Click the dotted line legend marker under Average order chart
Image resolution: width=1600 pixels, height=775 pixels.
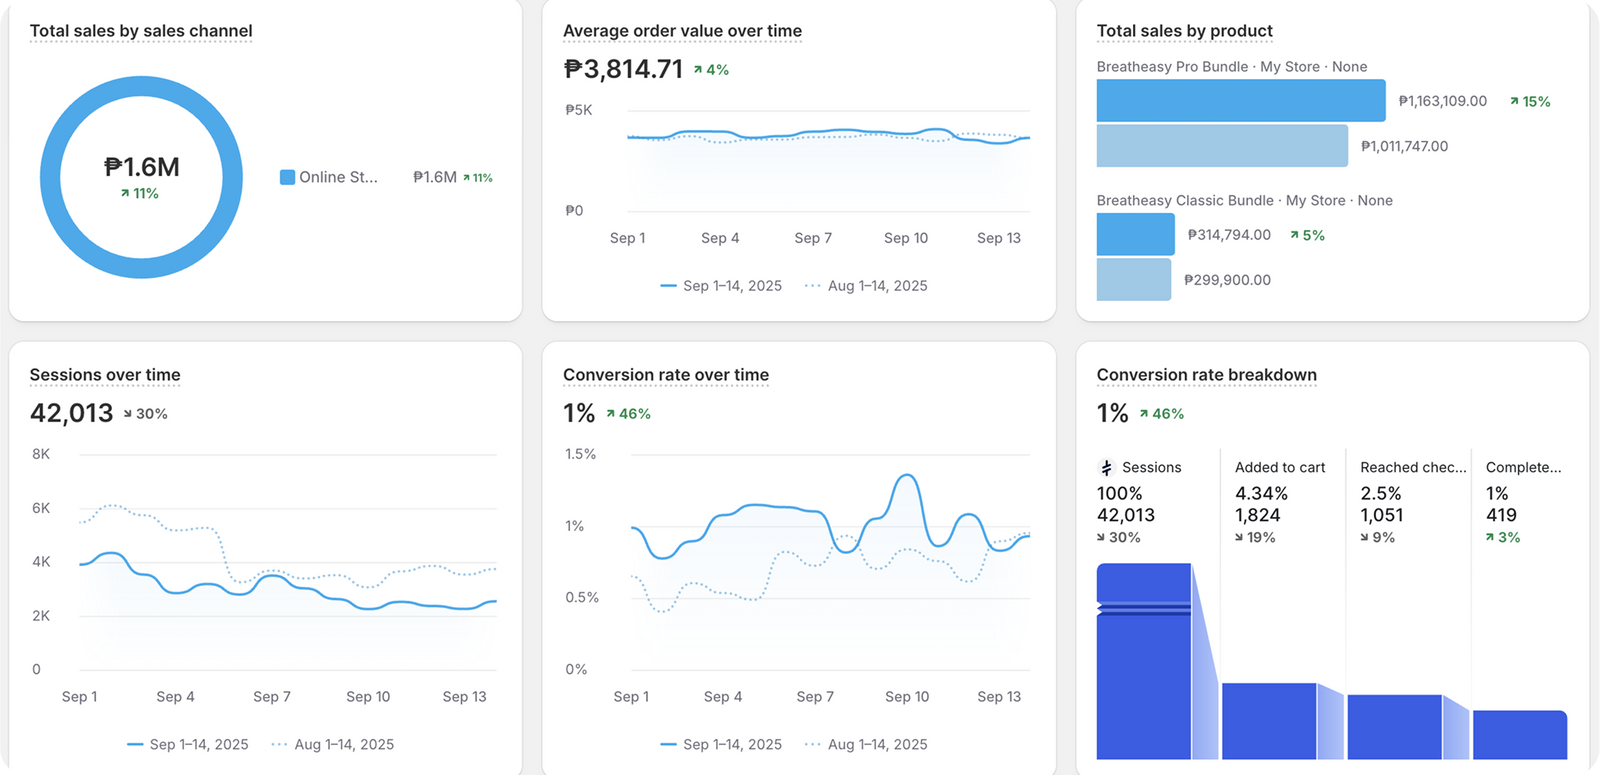coord(813,286)
